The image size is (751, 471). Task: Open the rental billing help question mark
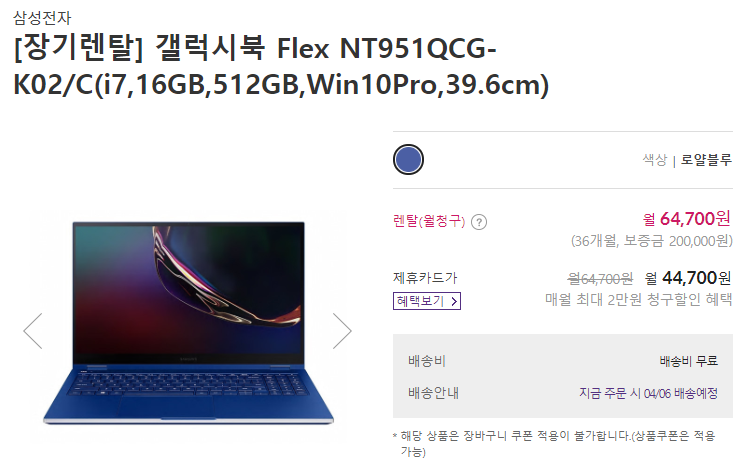(479, 222)
